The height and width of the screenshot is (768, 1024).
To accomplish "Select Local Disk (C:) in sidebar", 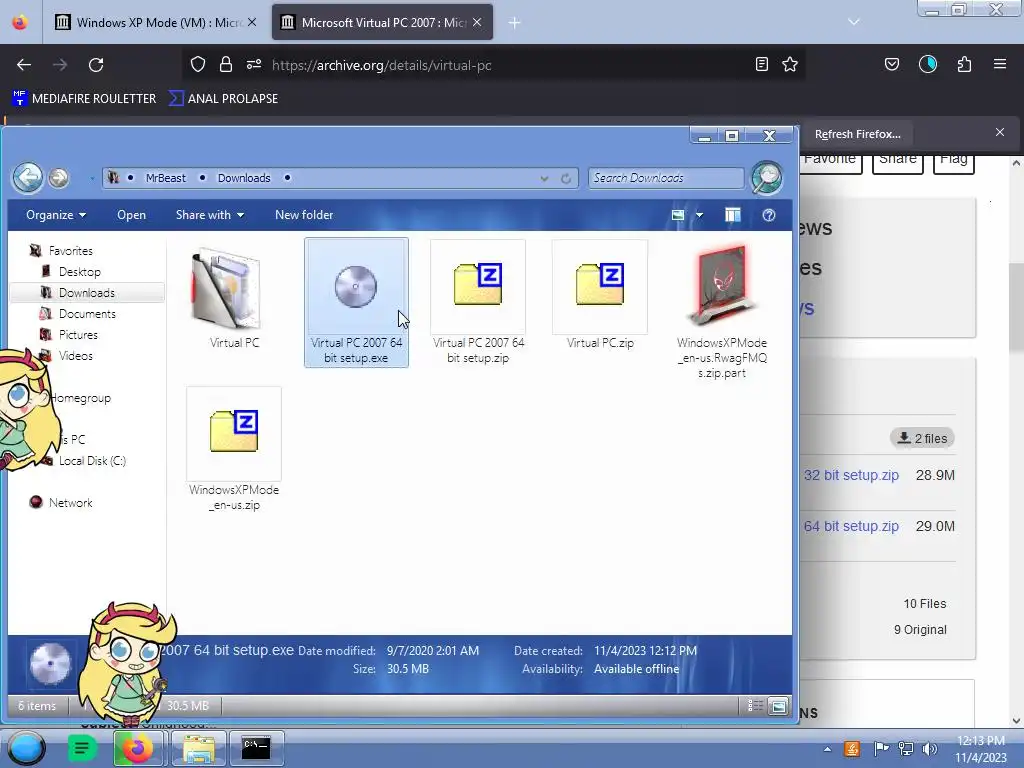I will pyautogui.click(x=92, y=460).
